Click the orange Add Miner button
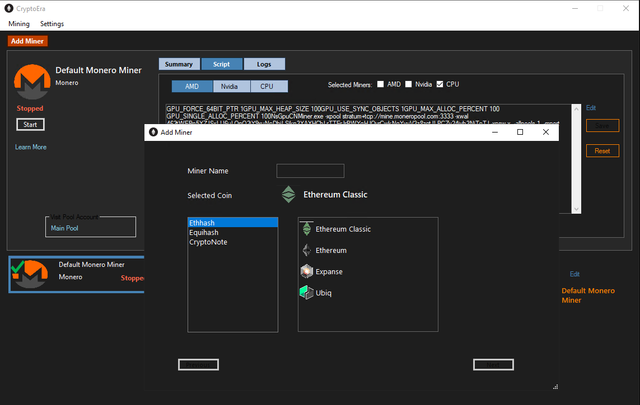The height and width of the screenshot is (405, 640). point(27,41)
